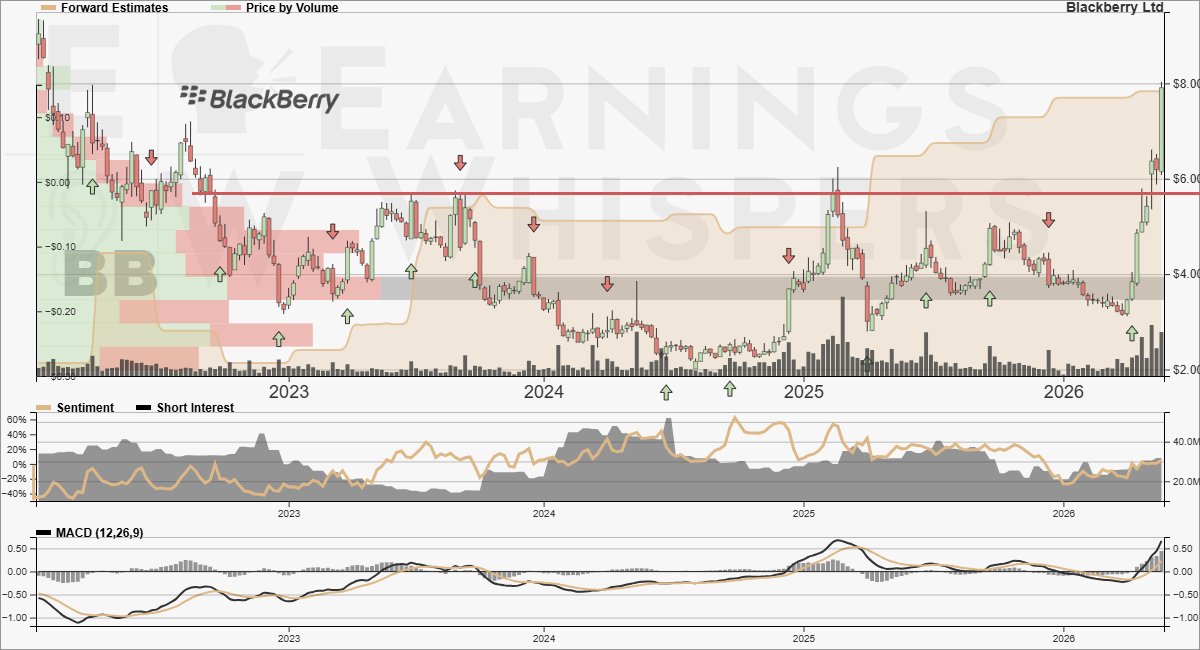Click the red down arrow just before 2025
1200x650 pixels.
pos(788,256)
